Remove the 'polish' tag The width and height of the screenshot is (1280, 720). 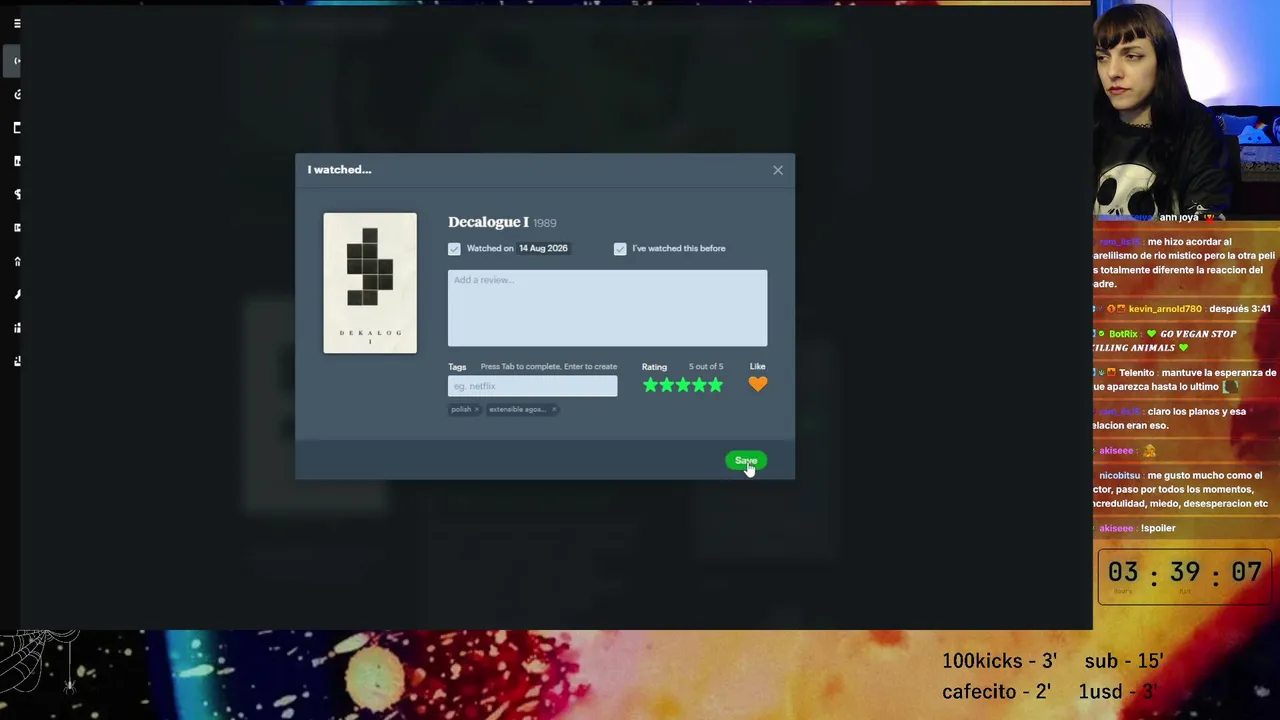[x=477, y=409]
